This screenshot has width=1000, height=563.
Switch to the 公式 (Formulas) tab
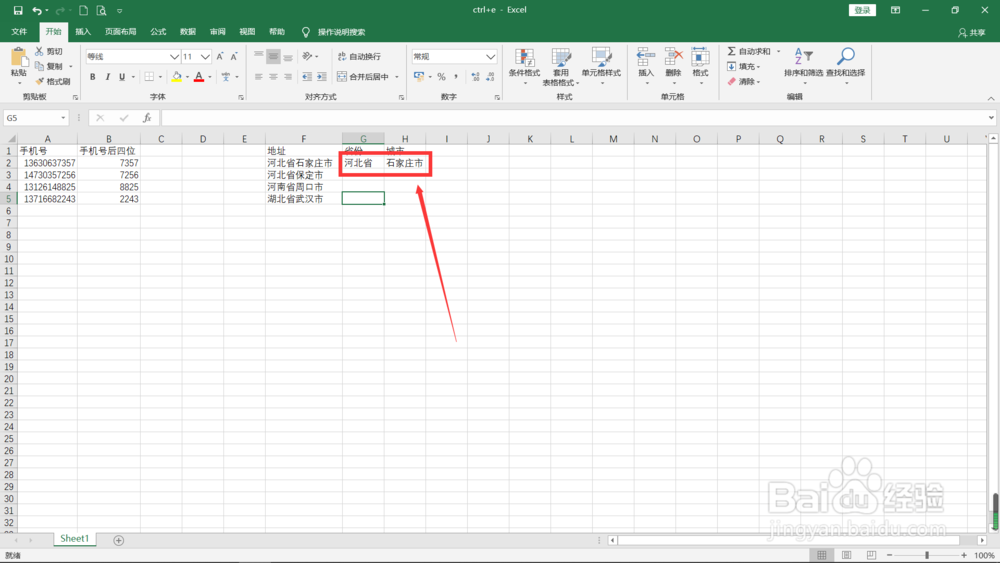point(158,32)
